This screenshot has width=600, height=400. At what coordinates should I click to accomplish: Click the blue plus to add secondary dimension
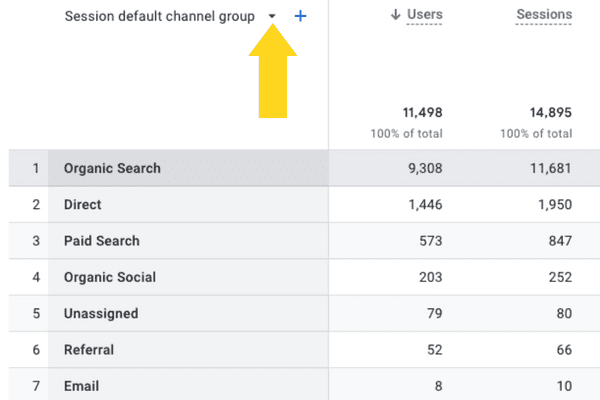click(301, 16)
